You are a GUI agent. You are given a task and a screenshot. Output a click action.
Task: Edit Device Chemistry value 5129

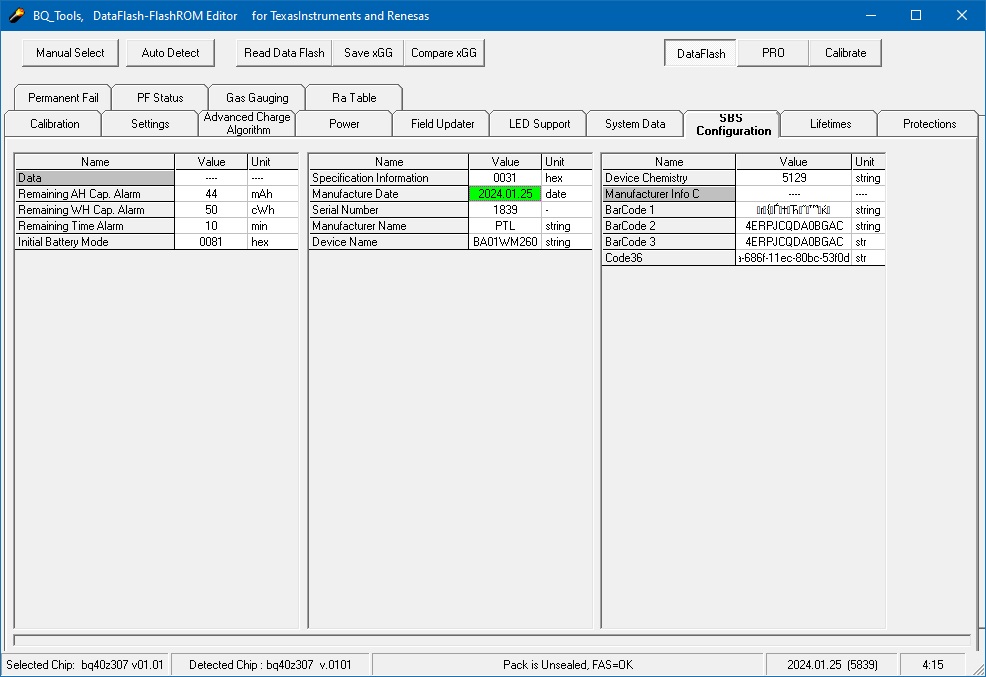[x=794, y=178]
